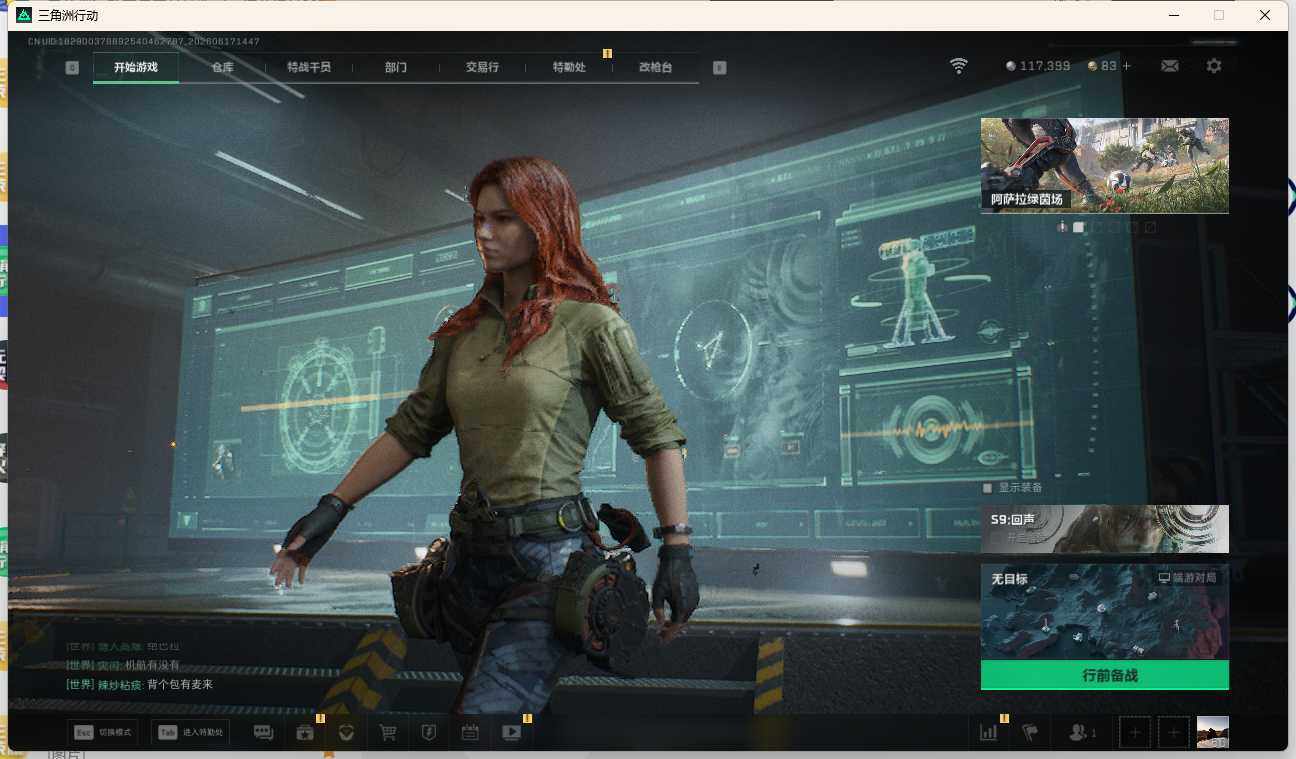
Task: Open the starred gift box icon
Action: point(305,733)
